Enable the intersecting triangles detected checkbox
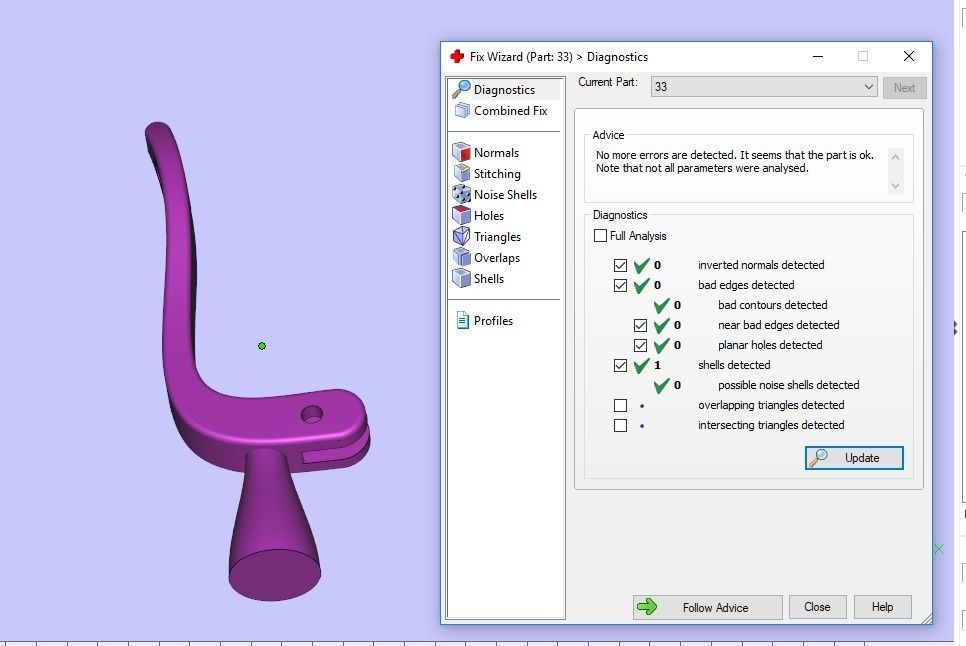This screenshot has width=966, height=646. 620,426
